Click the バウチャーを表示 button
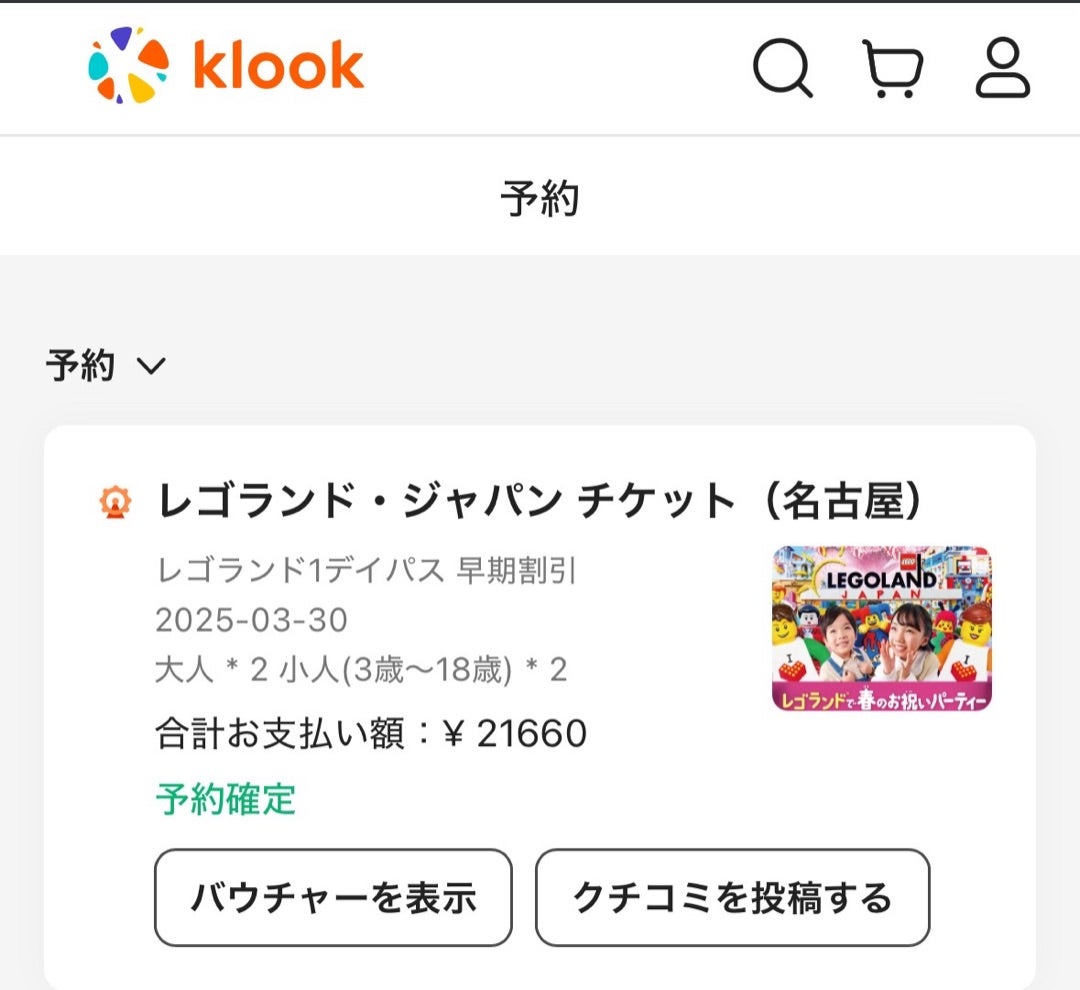 coord(333,898)
